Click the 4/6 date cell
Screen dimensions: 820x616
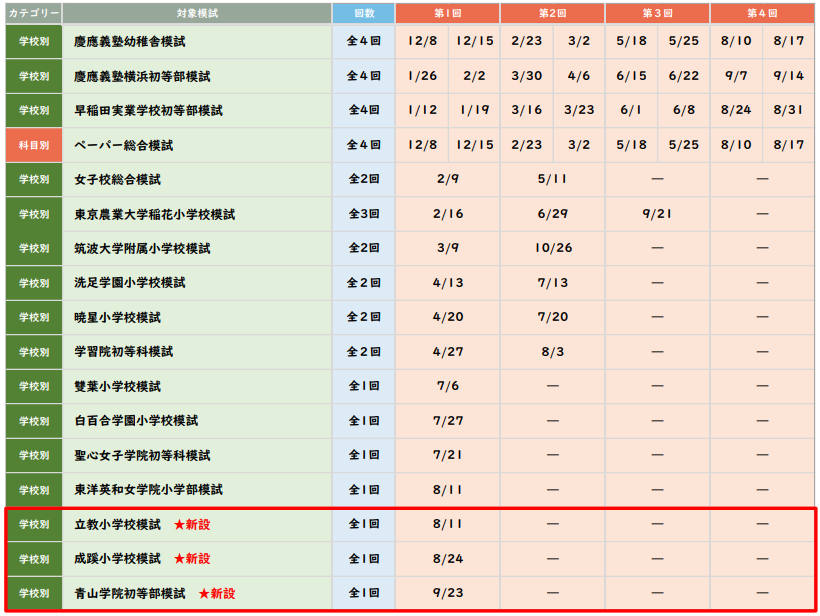coord(579,76)
